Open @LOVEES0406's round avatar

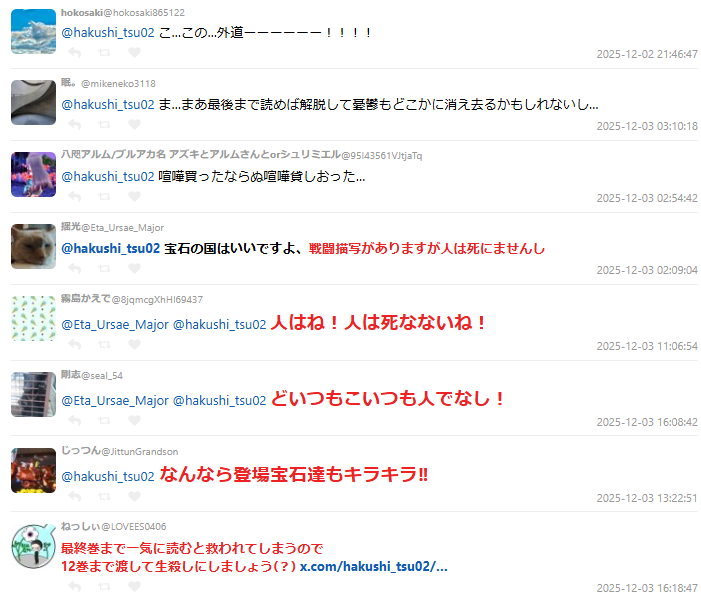click(x=34, y=546)
